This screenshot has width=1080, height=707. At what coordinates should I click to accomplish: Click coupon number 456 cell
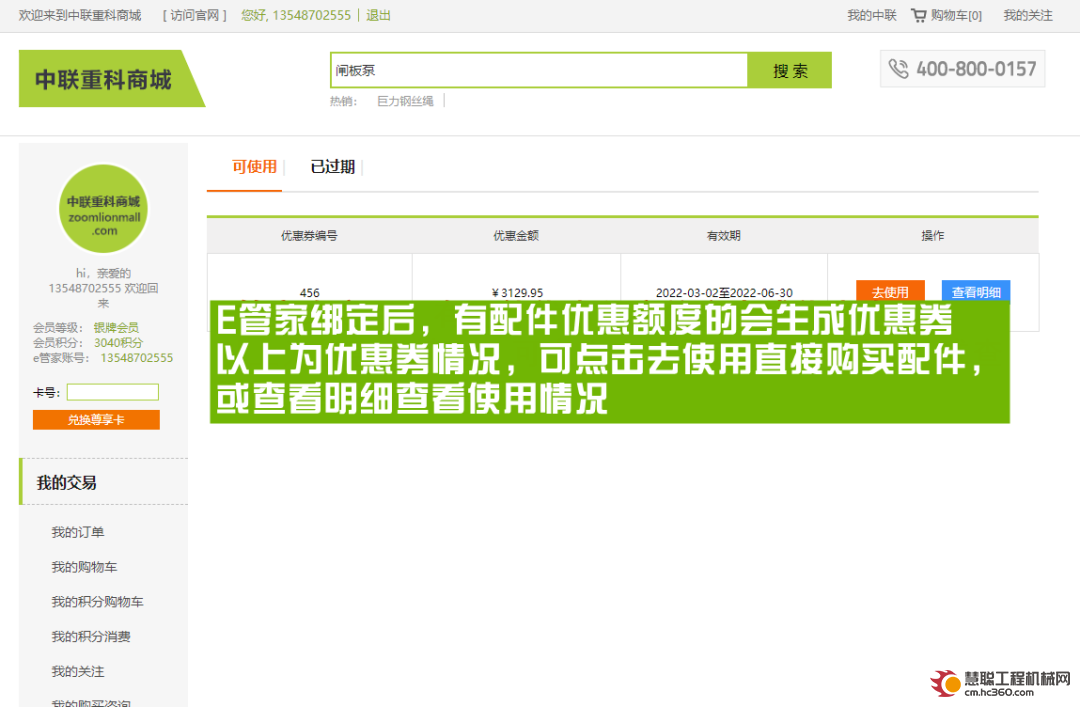tap(310, 293)
